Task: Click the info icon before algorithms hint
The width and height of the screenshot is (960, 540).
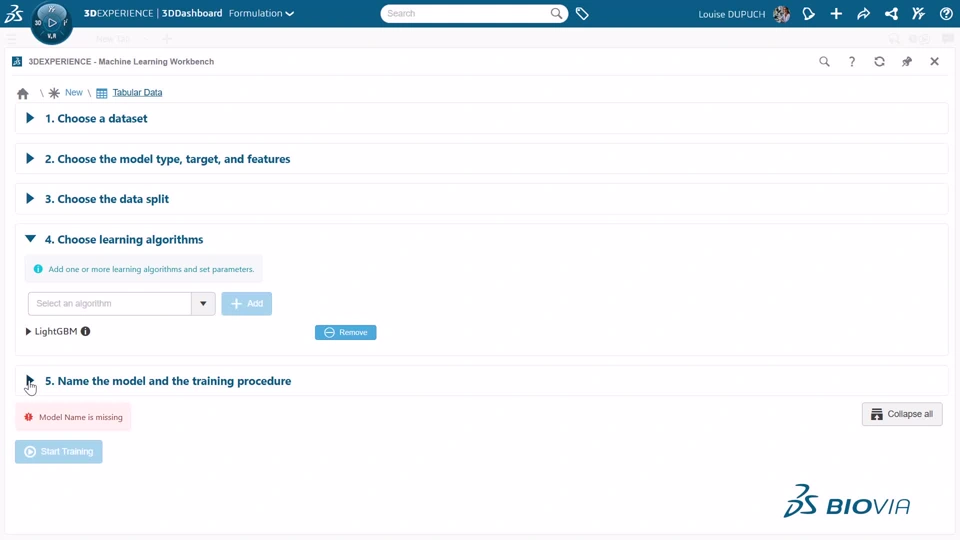Action: 38,269
